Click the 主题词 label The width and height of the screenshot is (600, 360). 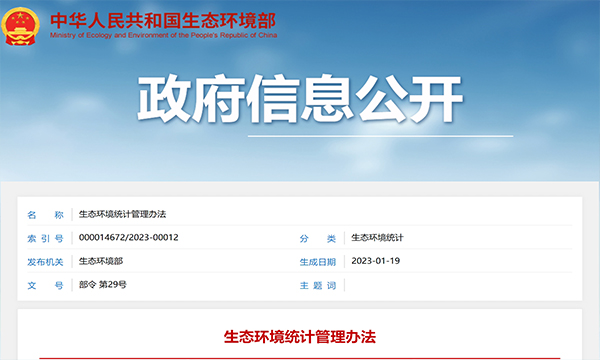pos(318,285)
